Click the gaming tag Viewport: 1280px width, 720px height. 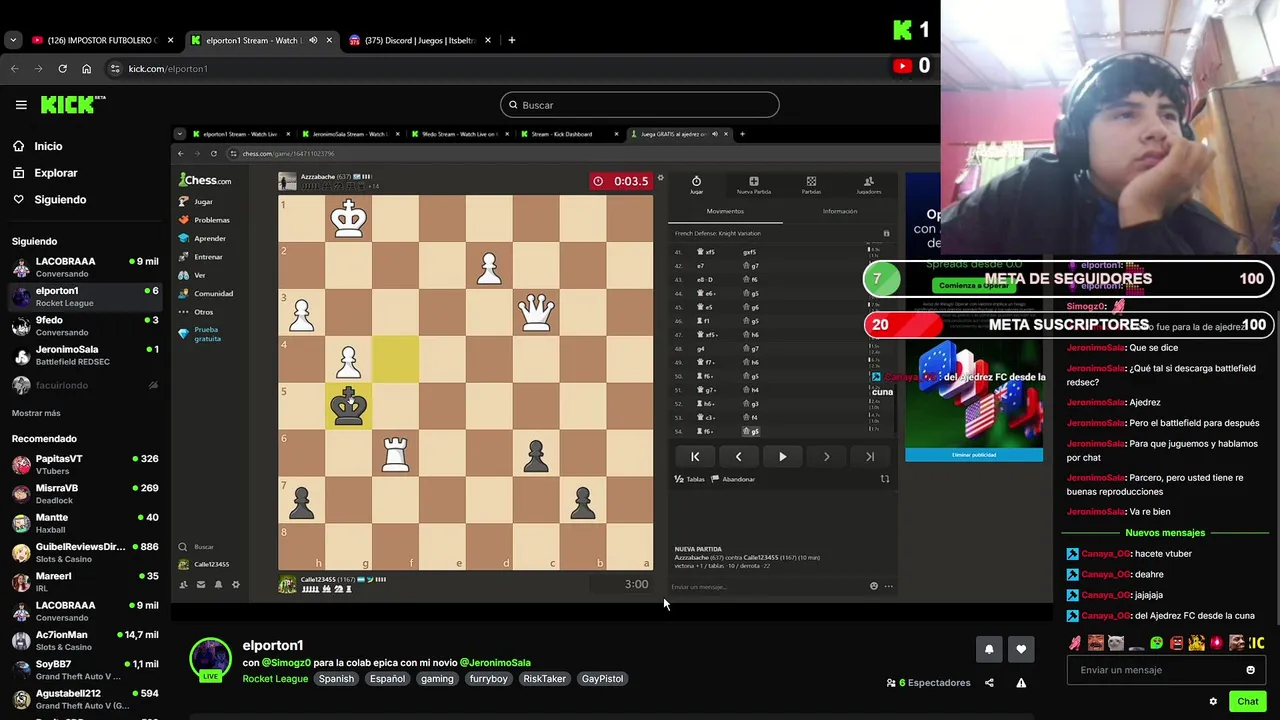click(437, 679)
